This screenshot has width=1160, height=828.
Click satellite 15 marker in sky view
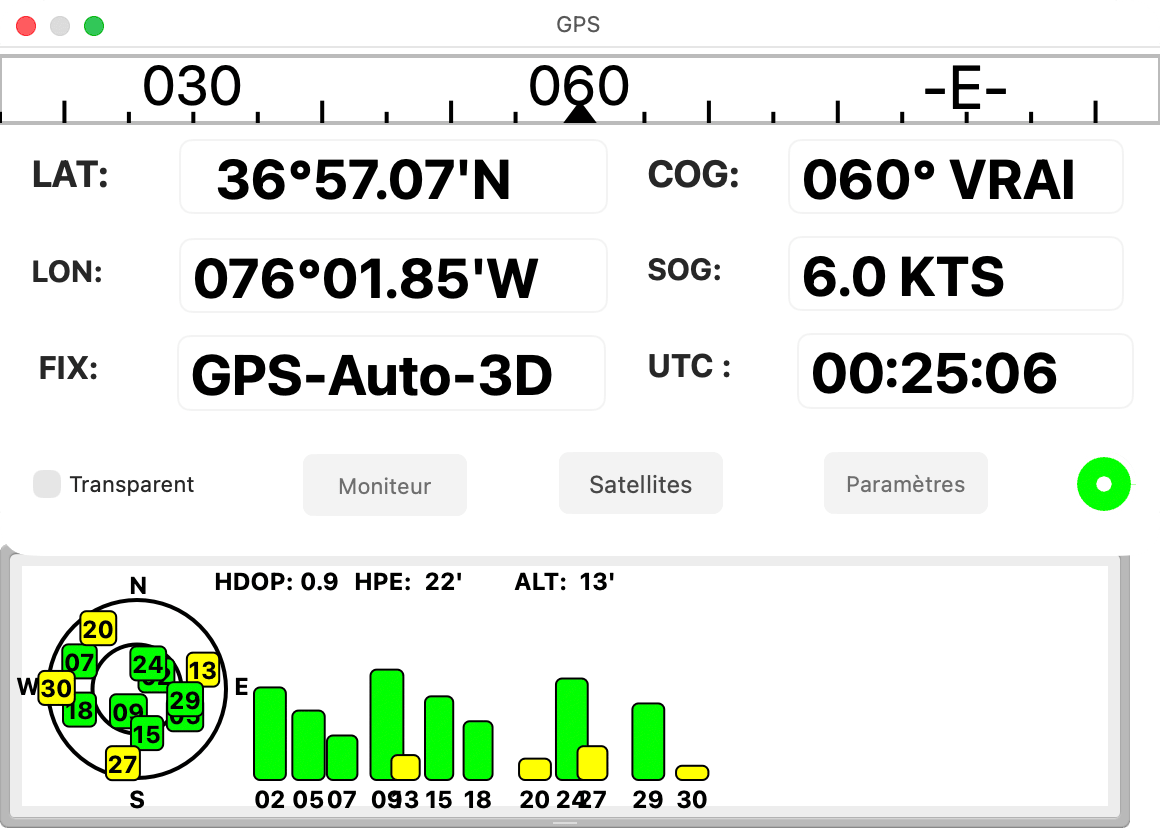click(146, 733)
